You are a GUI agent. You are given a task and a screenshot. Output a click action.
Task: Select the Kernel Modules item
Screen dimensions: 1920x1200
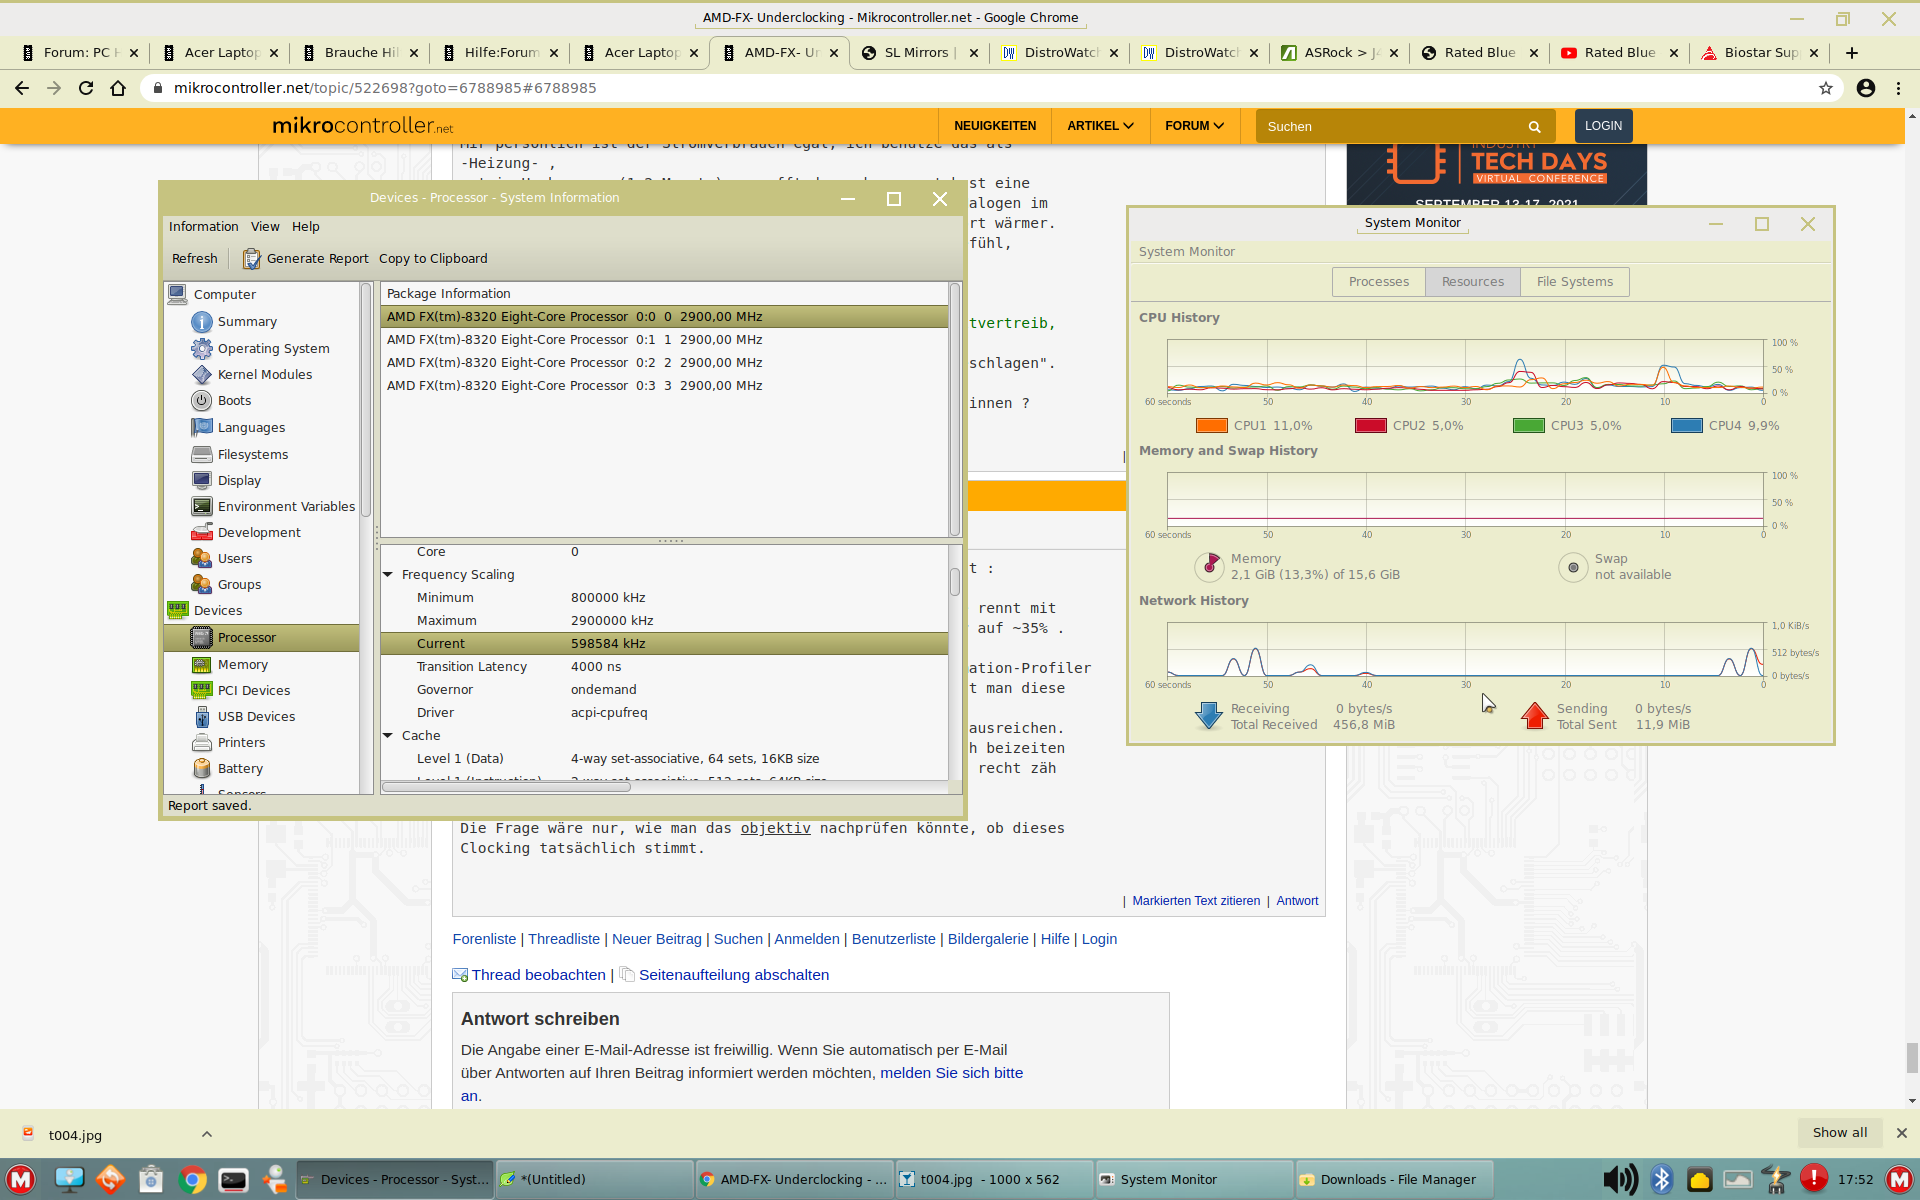click(x=264, y=374)
